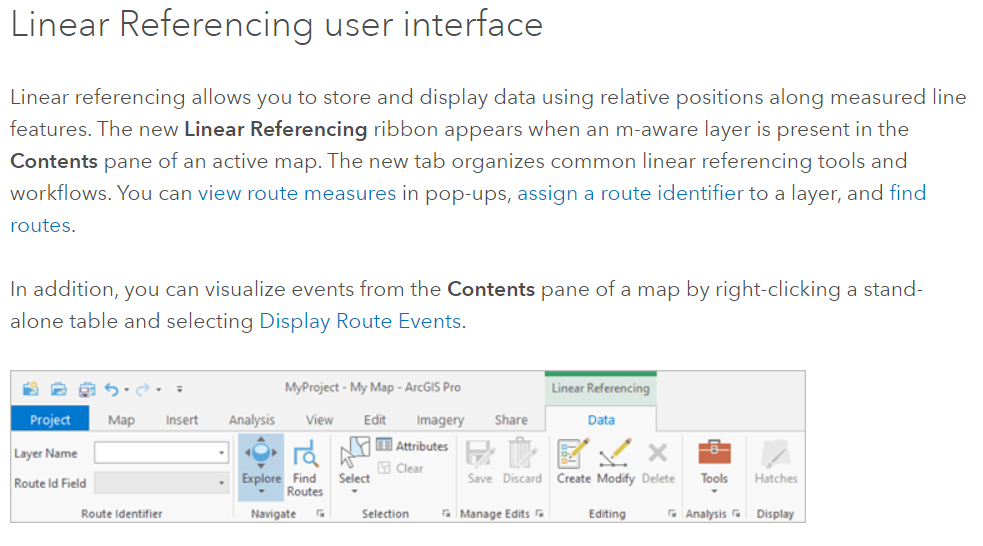Click the Undo arrow icon
Viewport: 983px width, 546px height.
click(112, 389)
